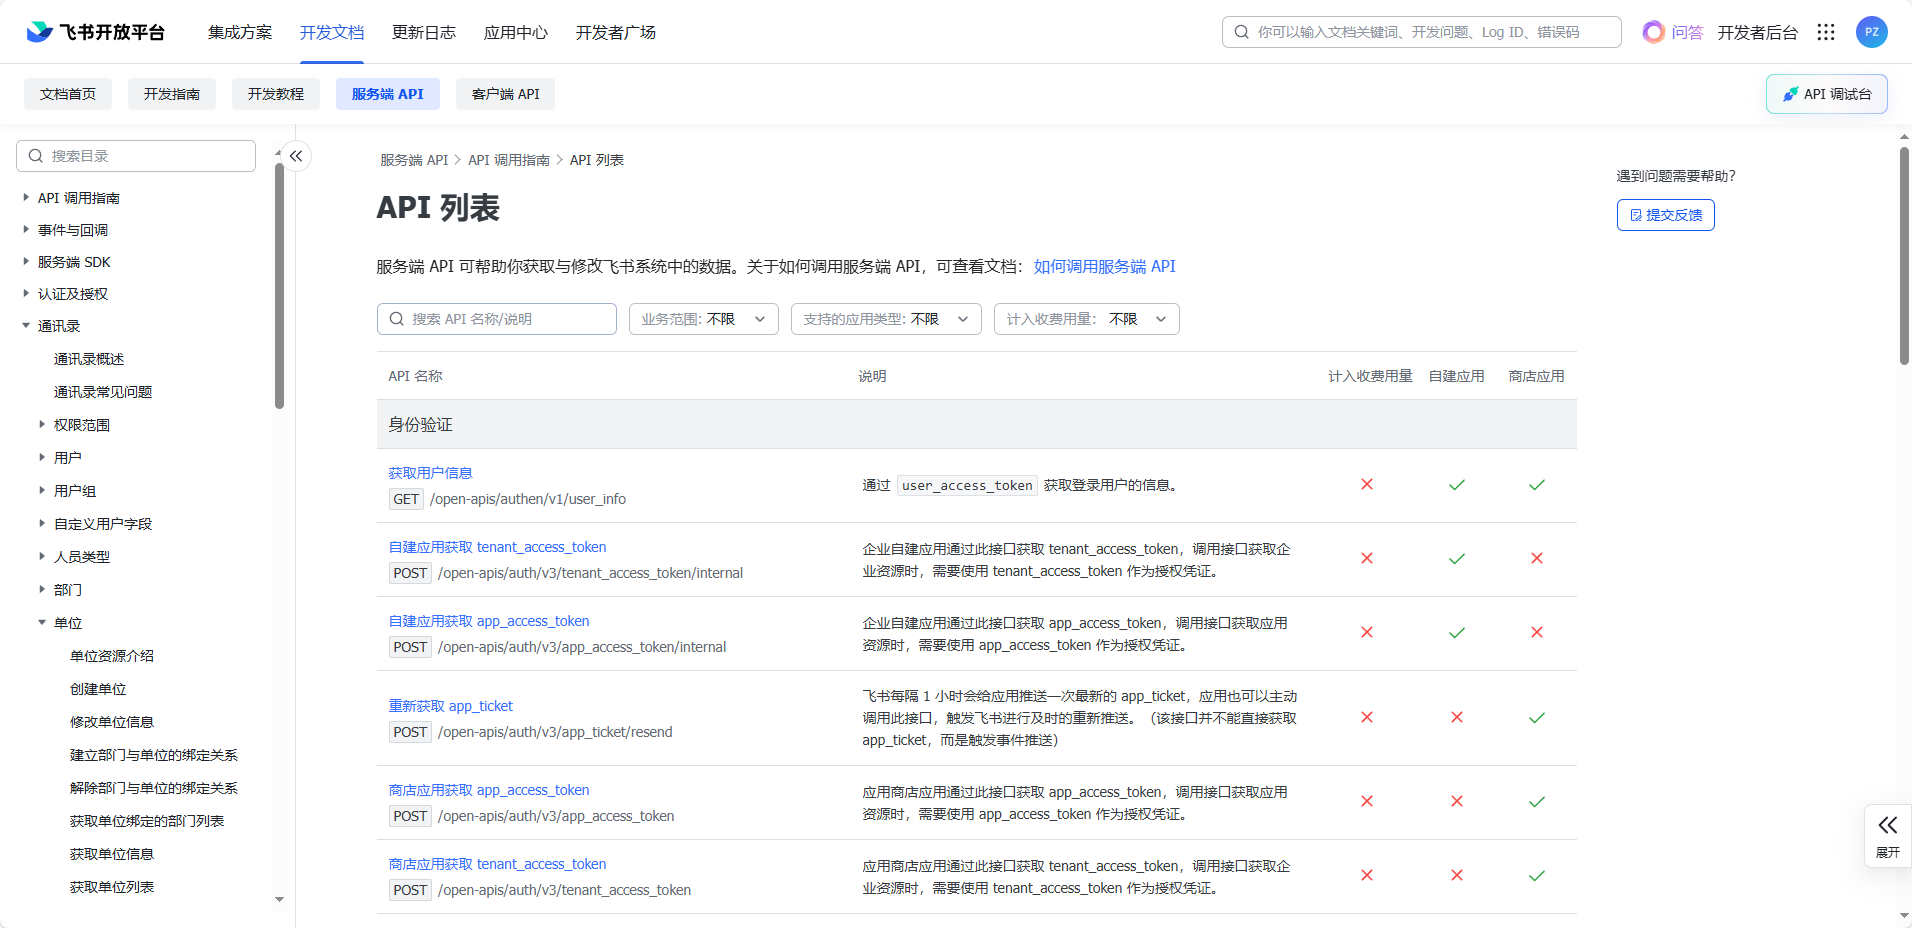Select 创建单位 in the sidebar
The width and height of the screenshot is (1912, 928).
click(x=98, y=689)
